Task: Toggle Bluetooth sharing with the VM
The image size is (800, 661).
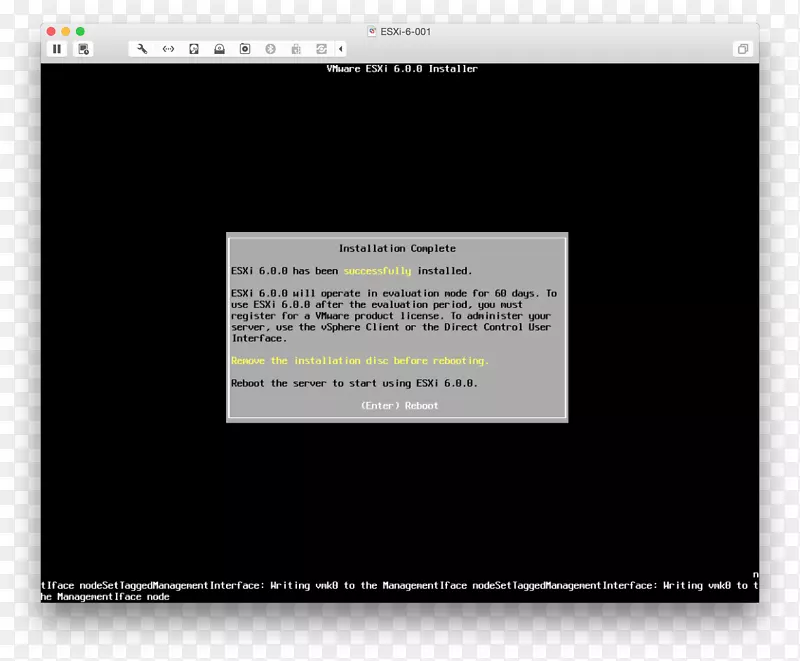Action: coord(270,48)
